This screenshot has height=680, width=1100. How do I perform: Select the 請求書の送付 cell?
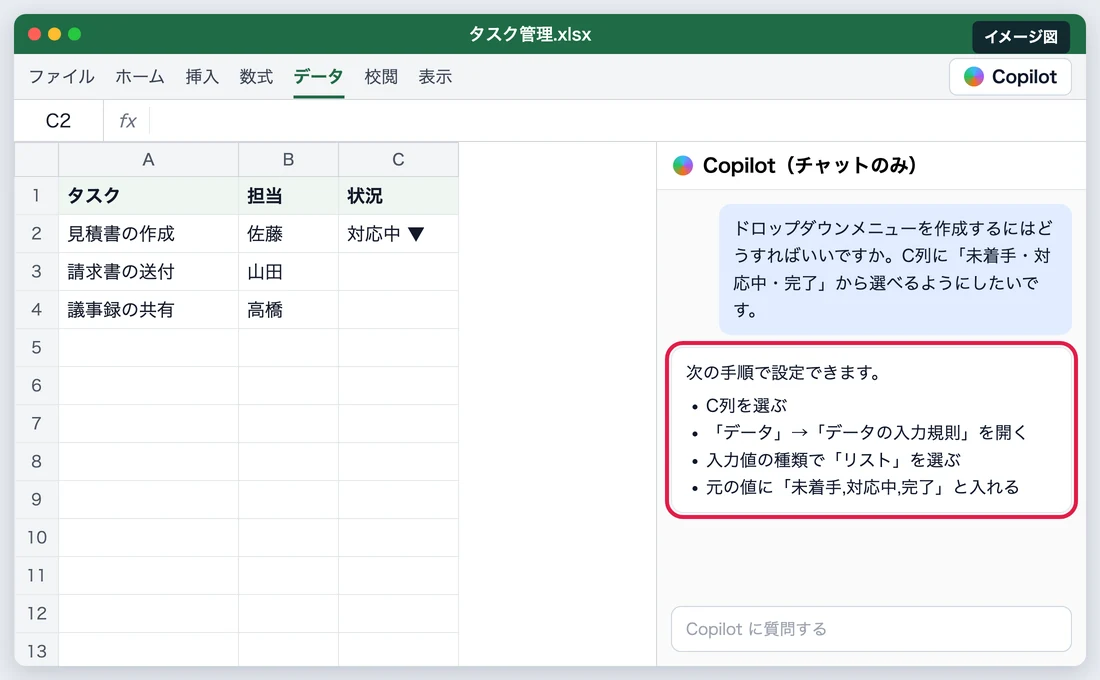click(148, 272)
